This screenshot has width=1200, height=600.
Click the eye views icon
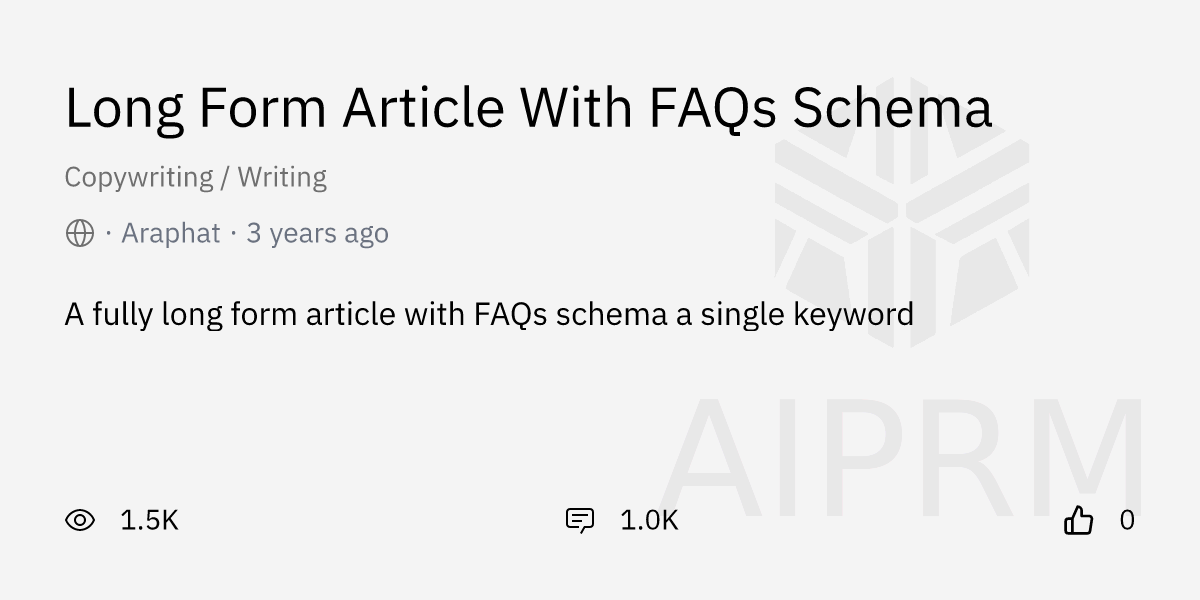click(80, 520)
